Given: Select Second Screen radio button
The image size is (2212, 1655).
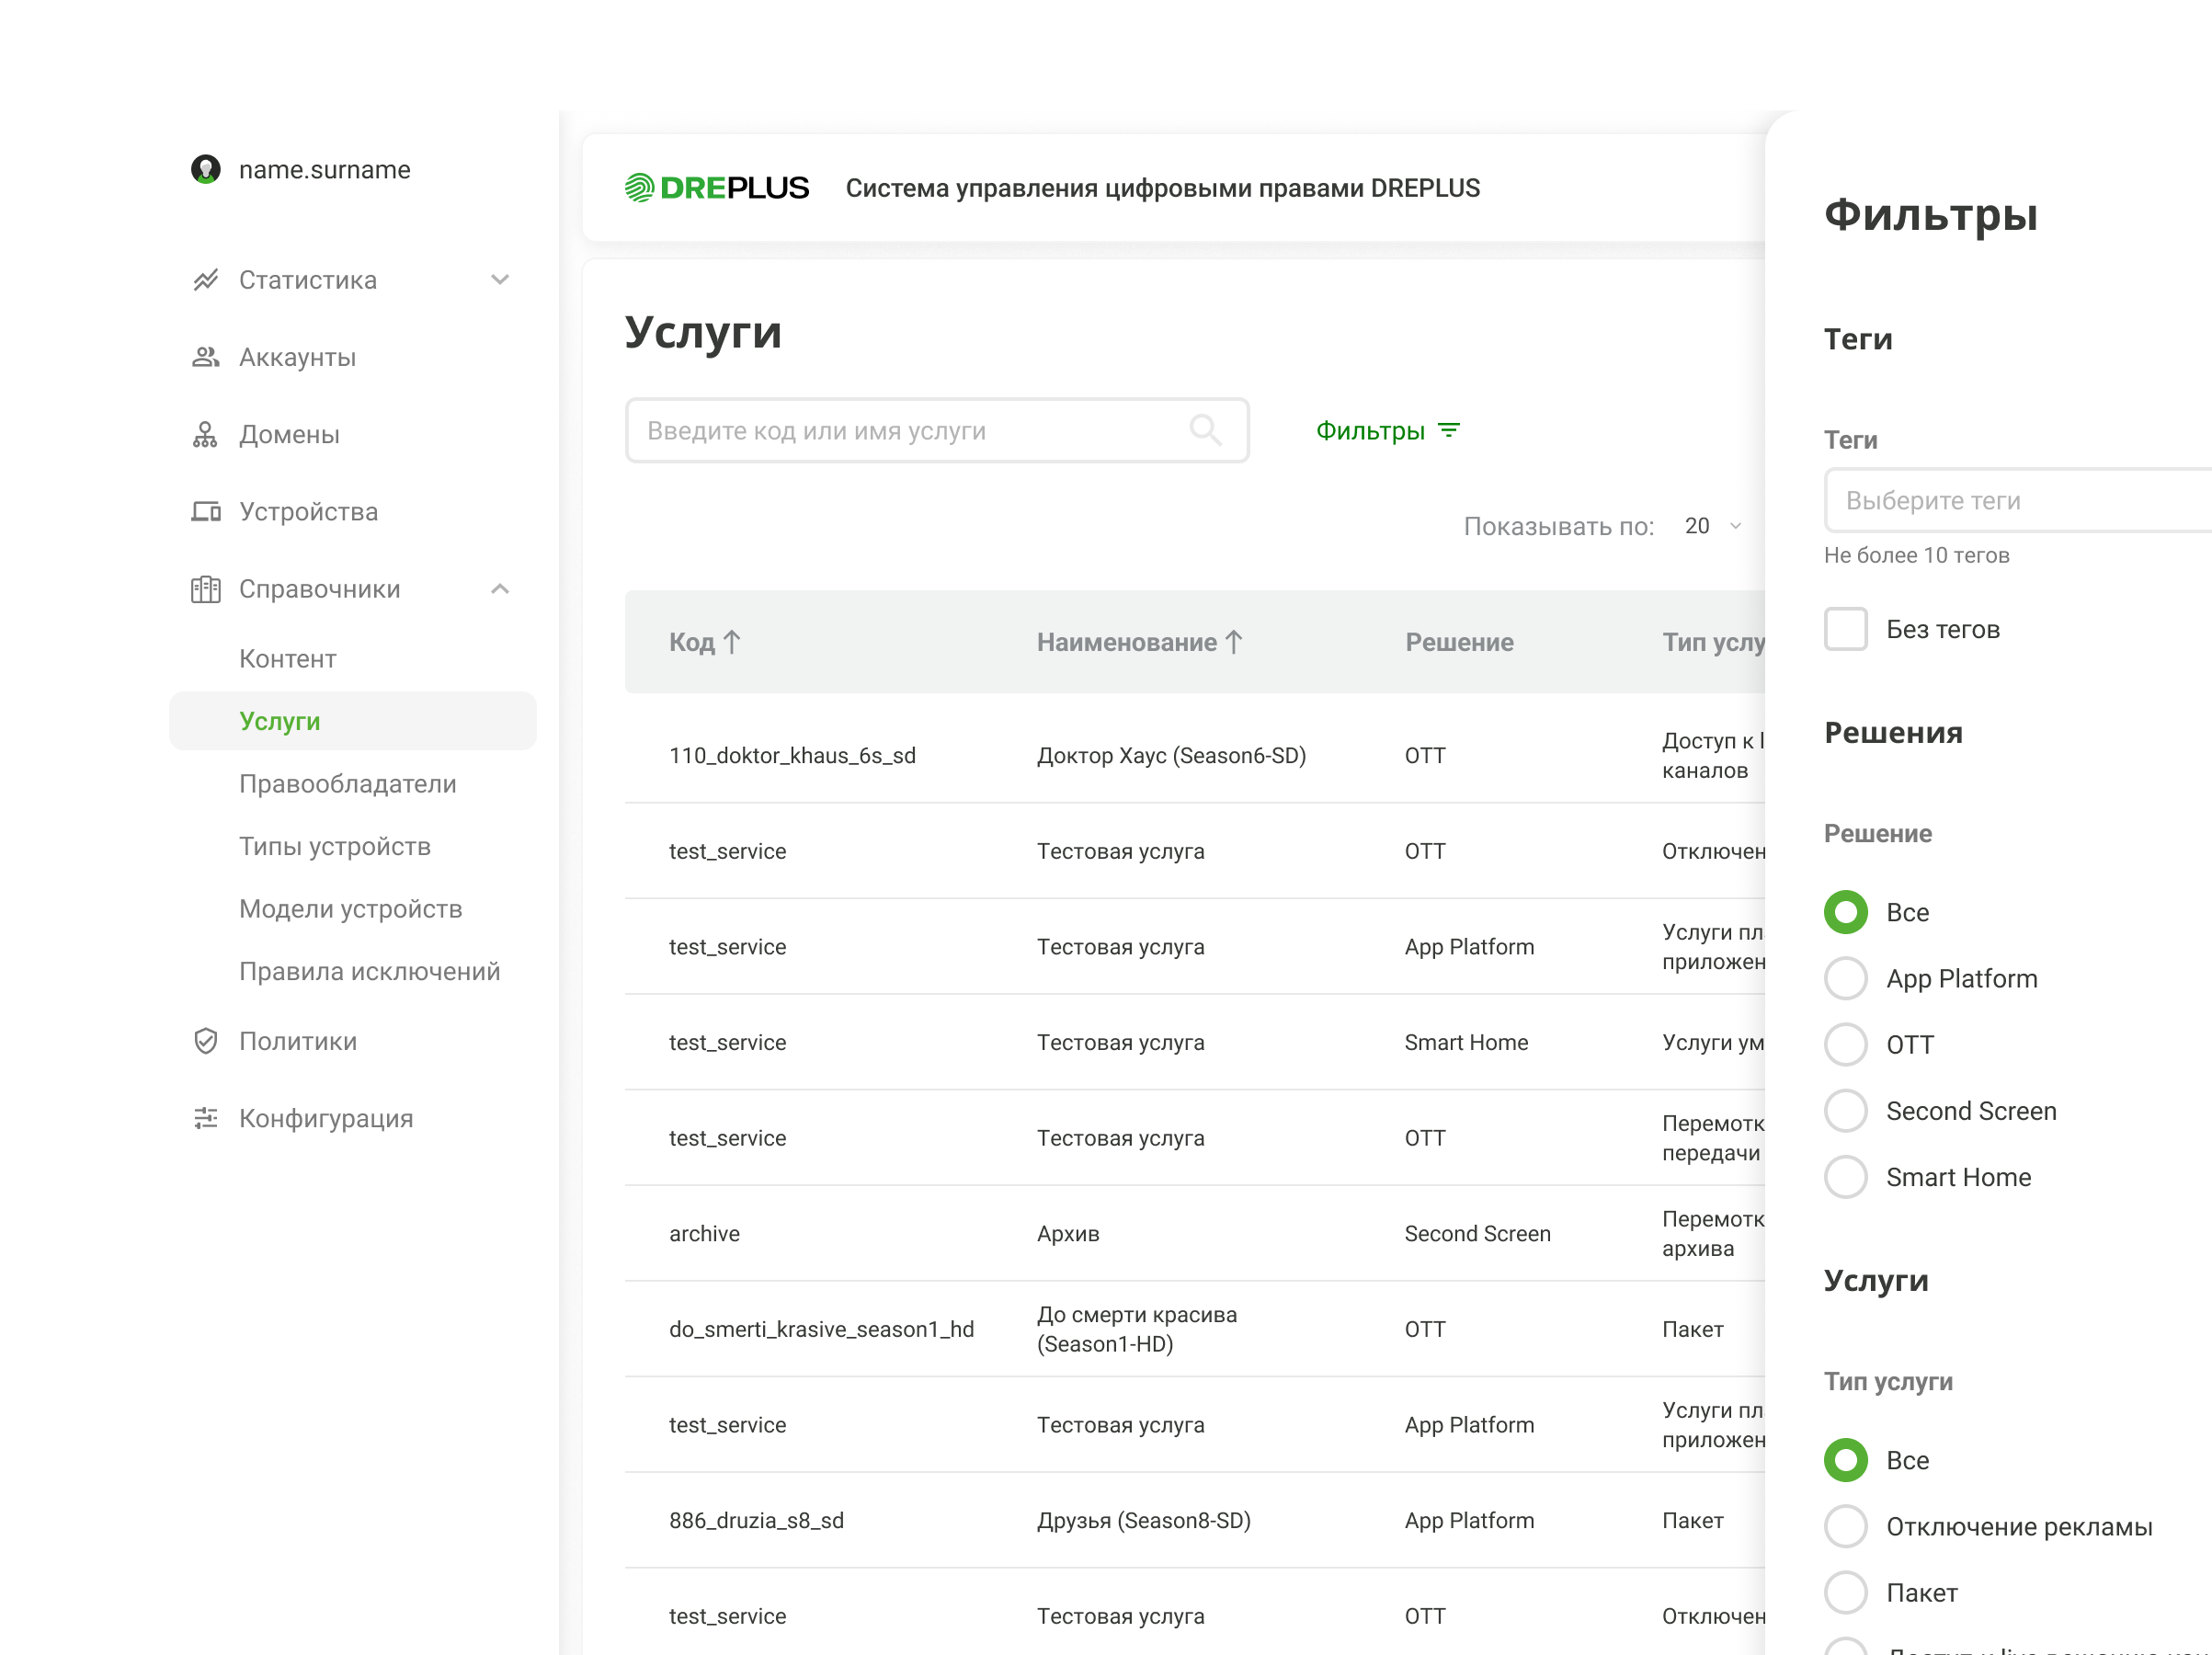Looking at the screenshot, I should pos(1846,1111).
